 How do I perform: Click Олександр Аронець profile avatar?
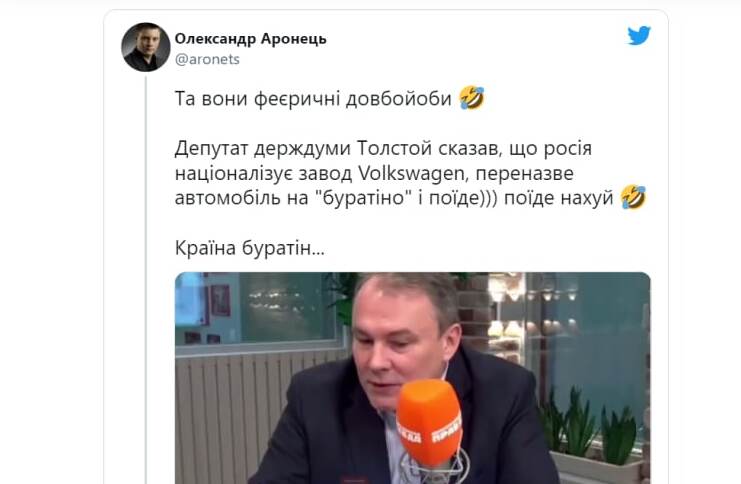146,47
